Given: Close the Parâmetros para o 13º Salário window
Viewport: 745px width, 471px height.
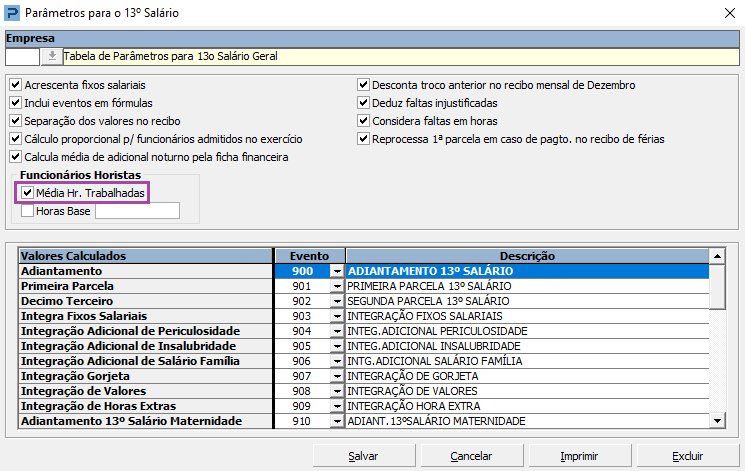Looking at the screenshot, I should [x=726, y=14].
